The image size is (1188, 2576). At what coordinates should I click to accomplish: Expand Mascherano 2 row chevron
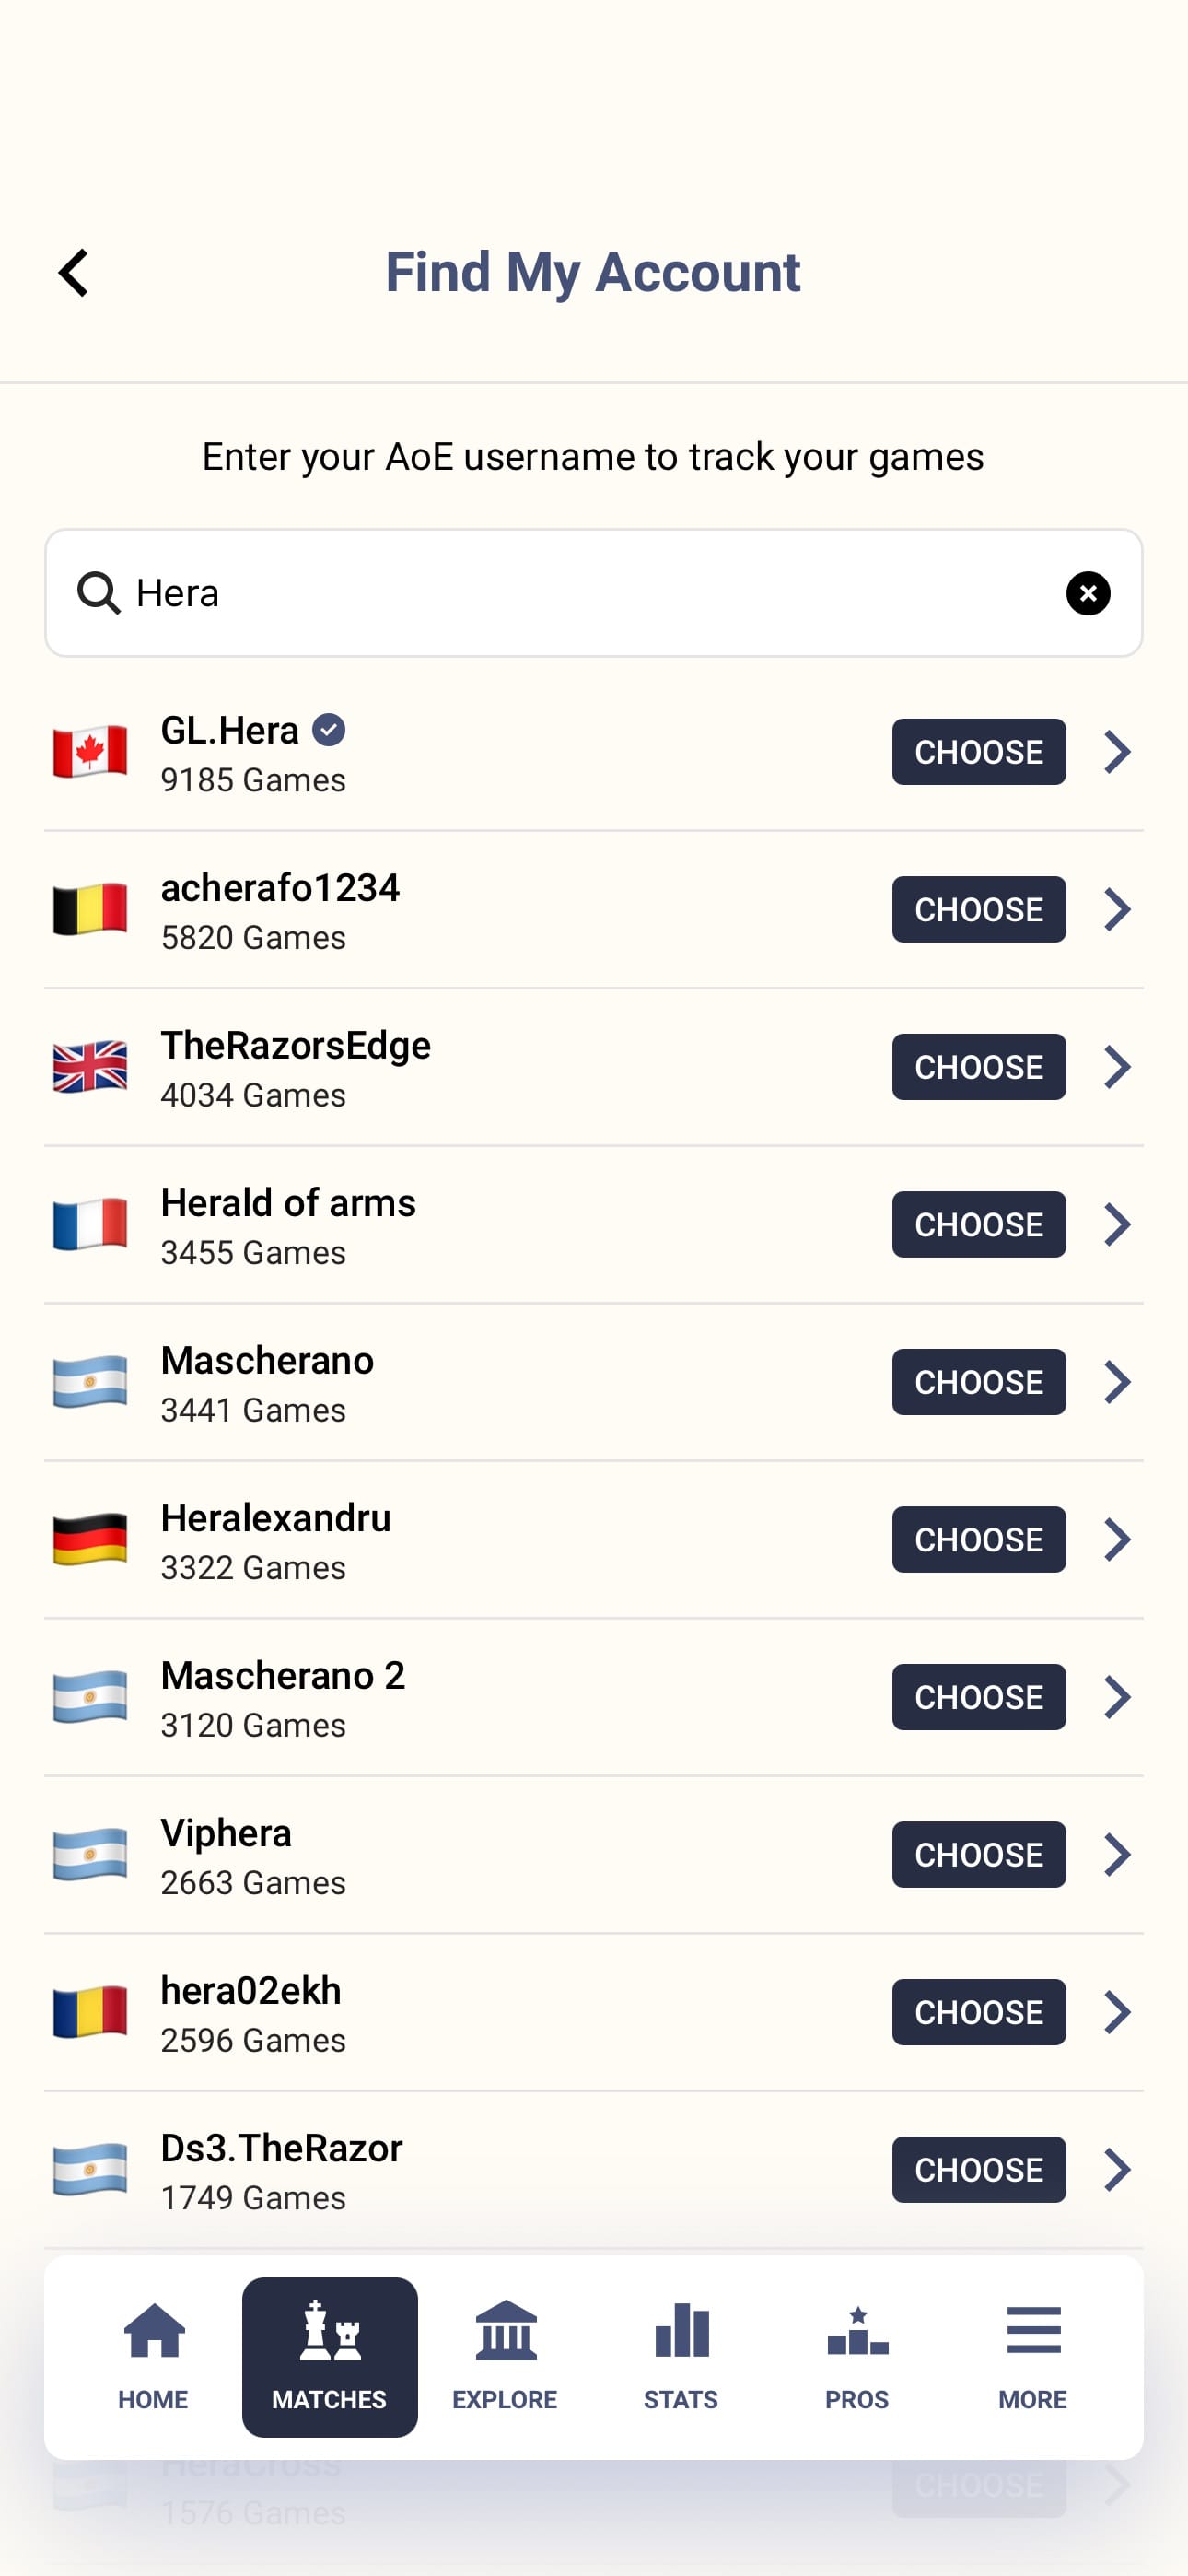(x=1117, y=1697)
